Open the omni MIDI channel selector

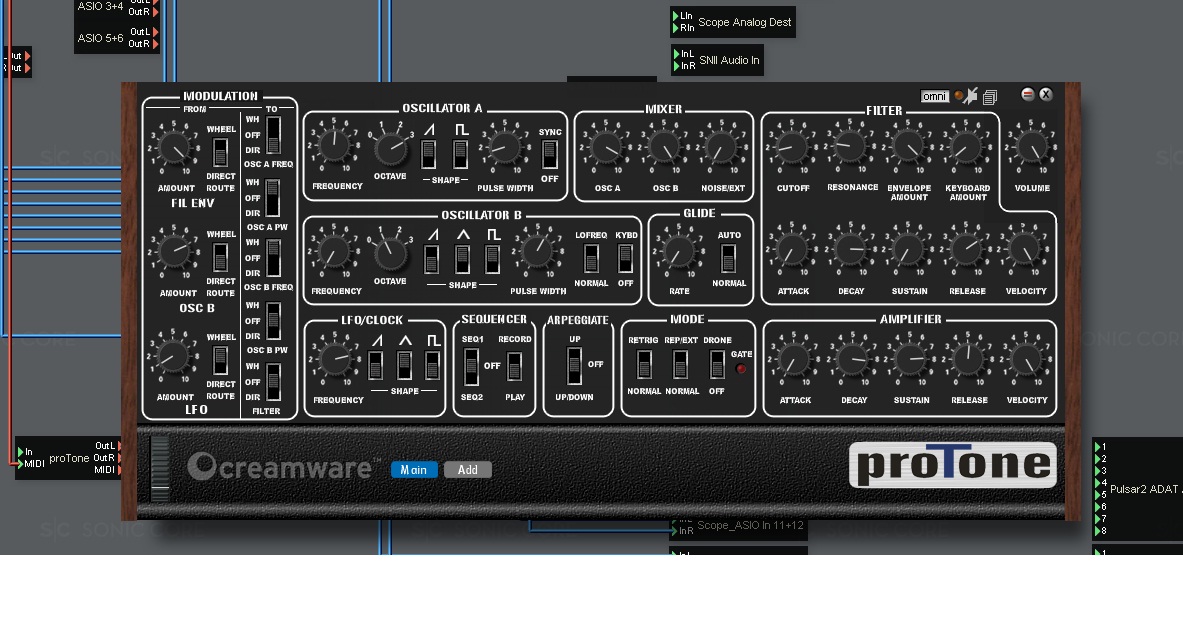(934, 96)
